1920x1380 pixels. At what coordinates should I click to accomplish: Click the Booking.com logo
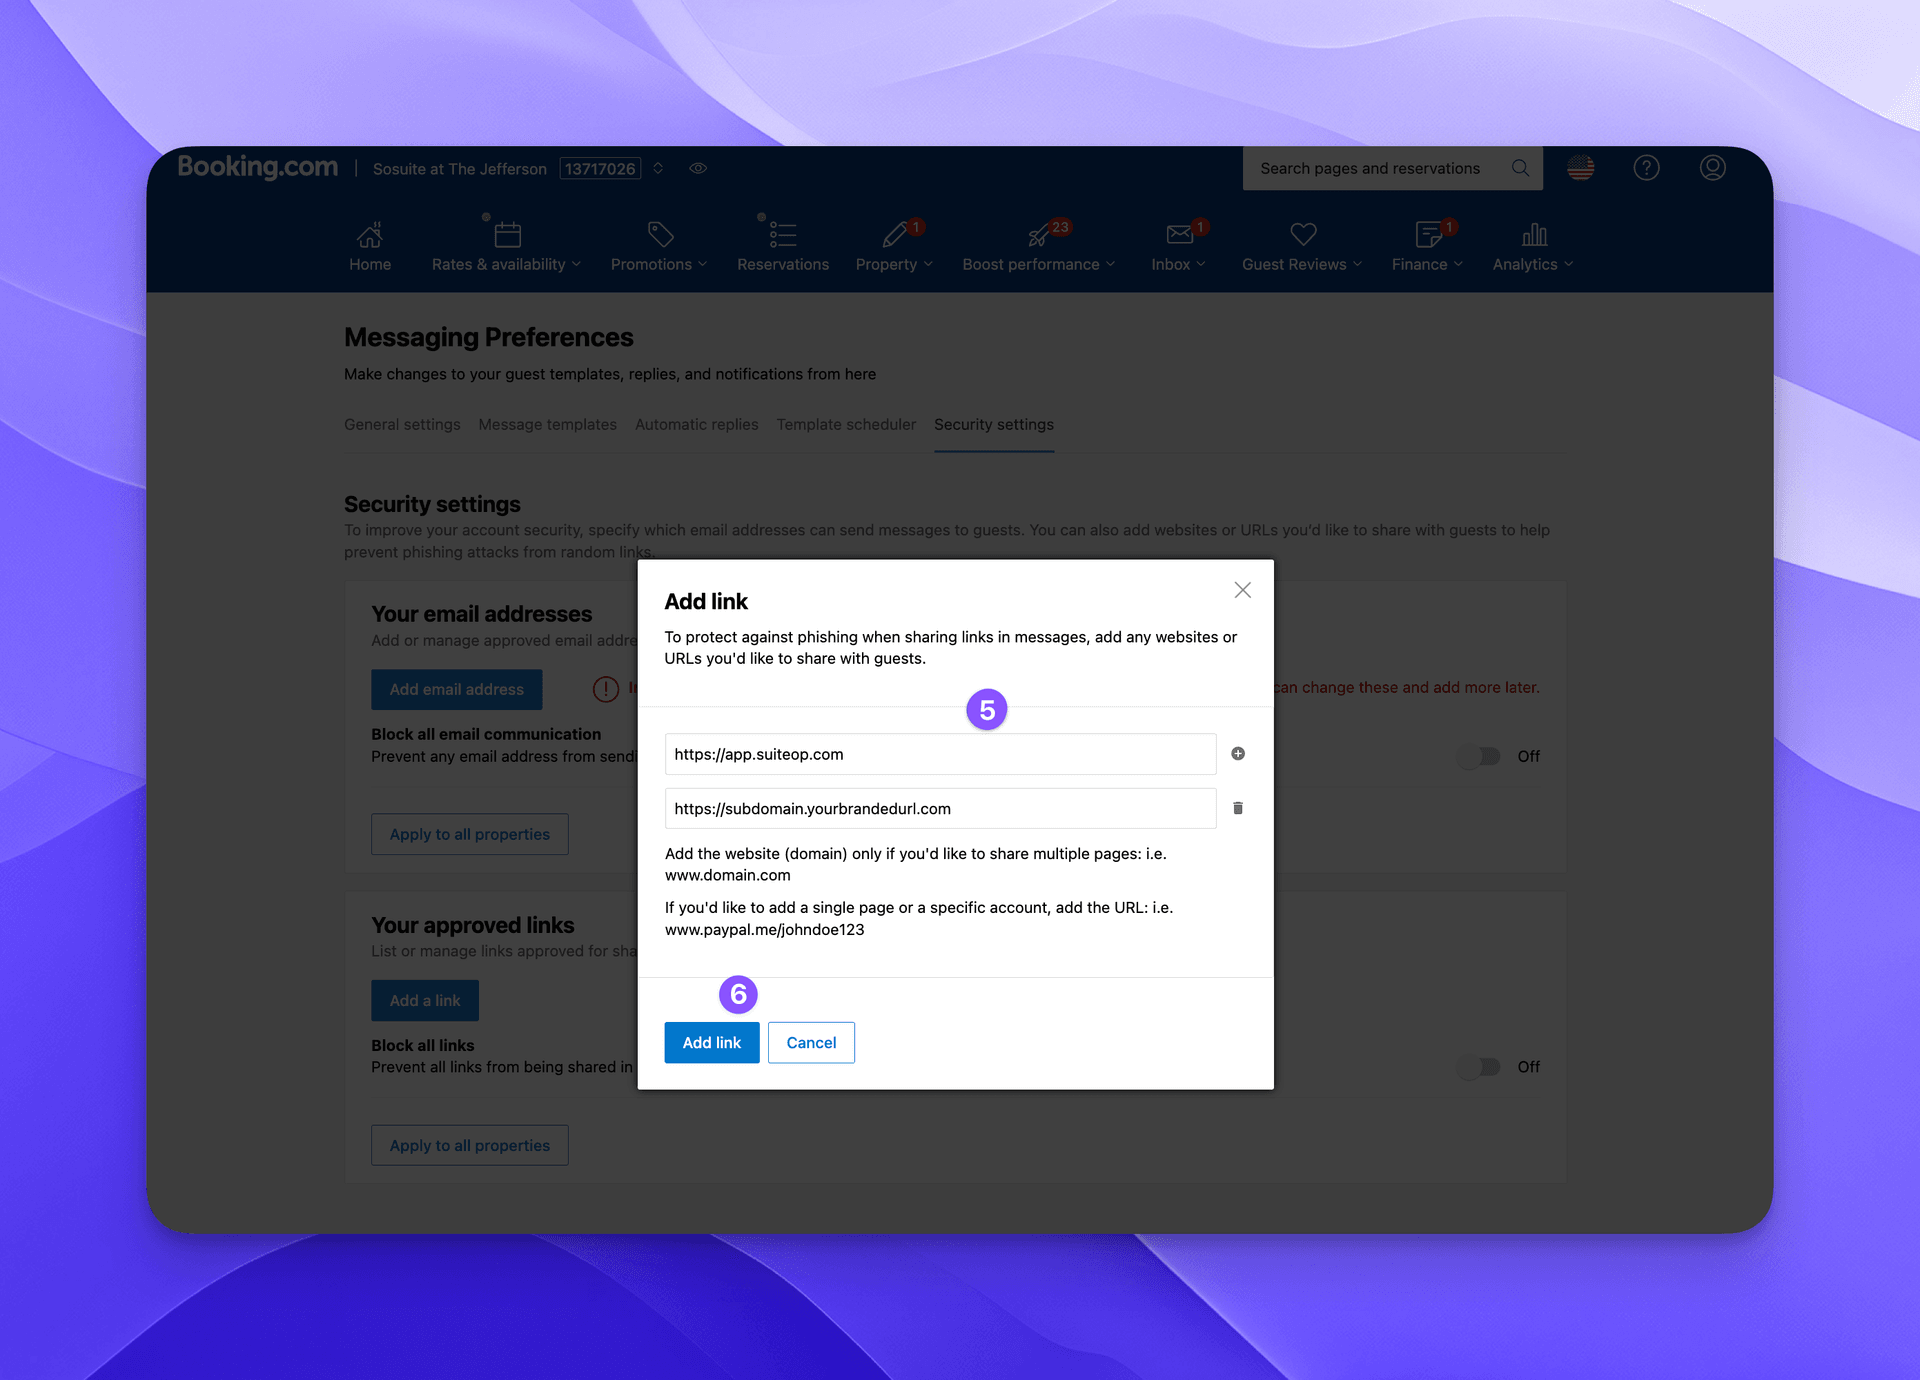coord(257,167)
